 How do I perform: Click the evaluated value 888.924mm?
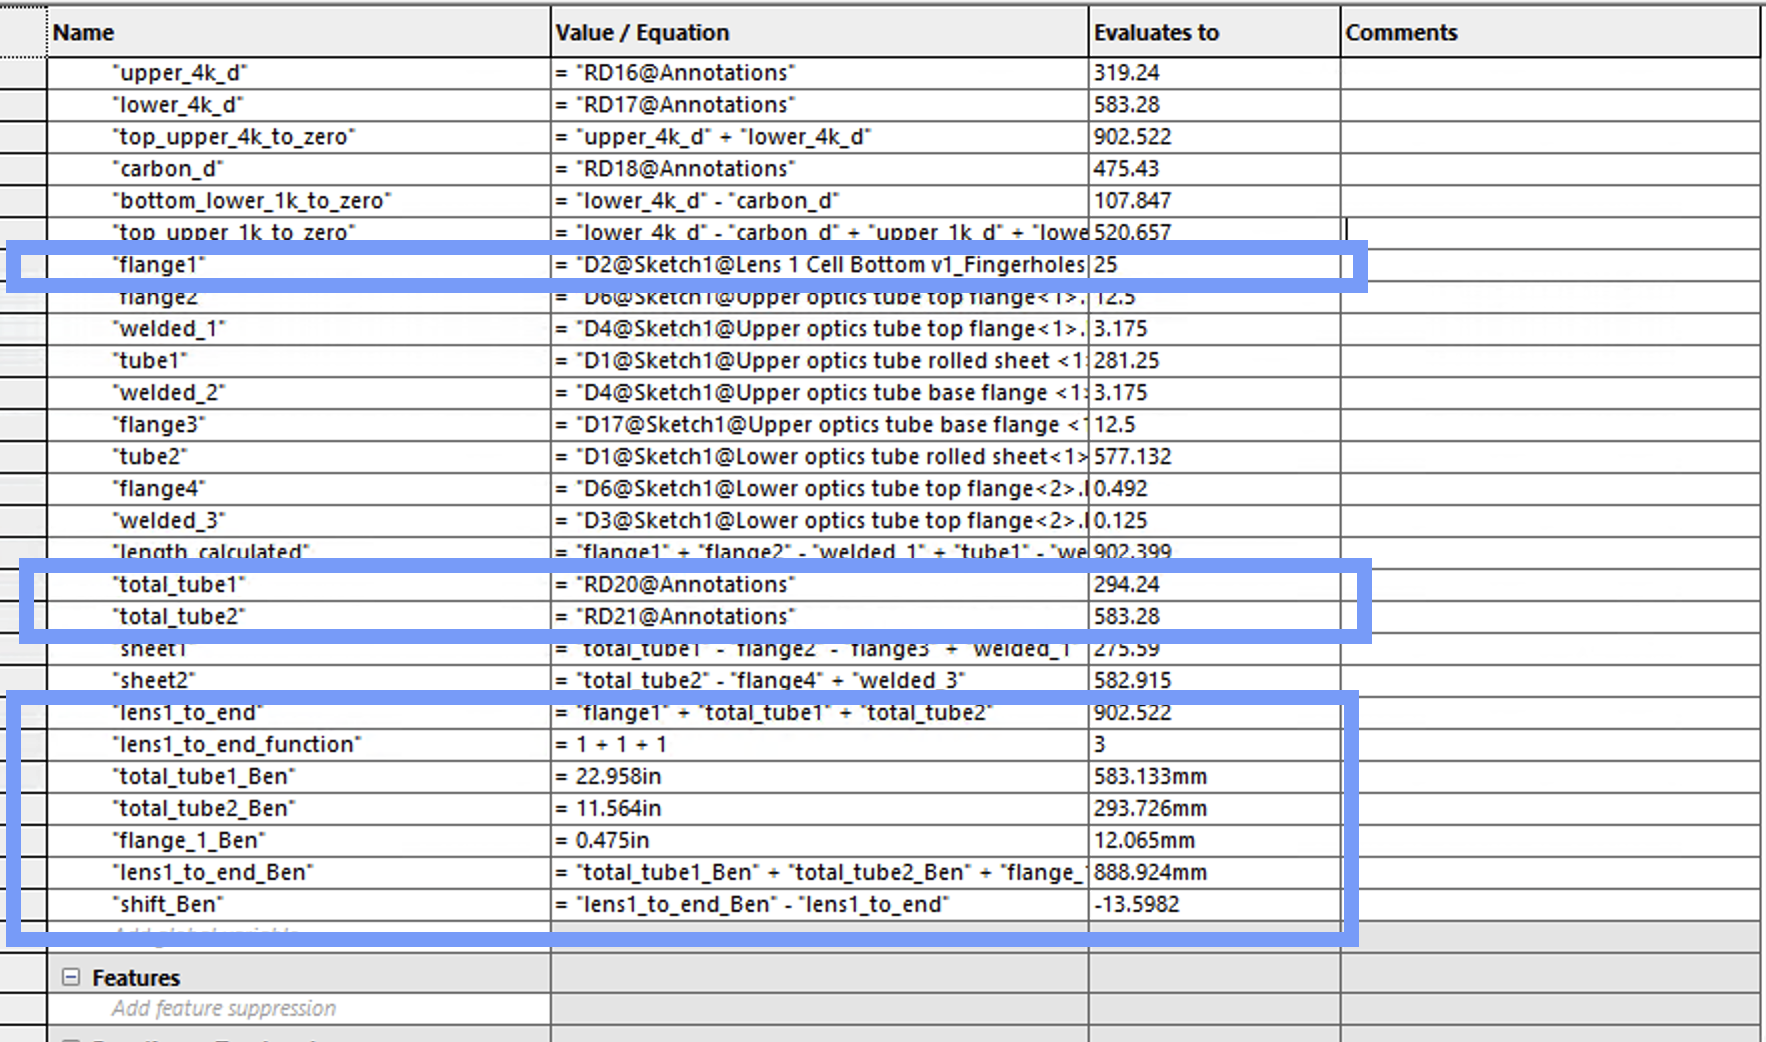pyautogui.click(x=1150, y=873)
